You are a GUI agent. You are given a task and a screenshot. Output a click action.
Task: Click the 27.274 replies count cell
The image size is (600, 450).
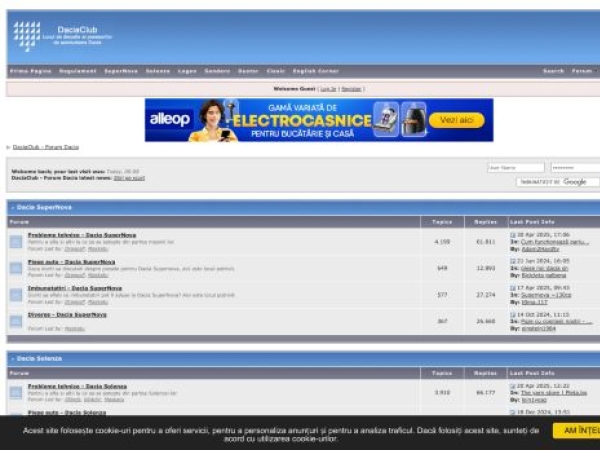coord(486,295)
